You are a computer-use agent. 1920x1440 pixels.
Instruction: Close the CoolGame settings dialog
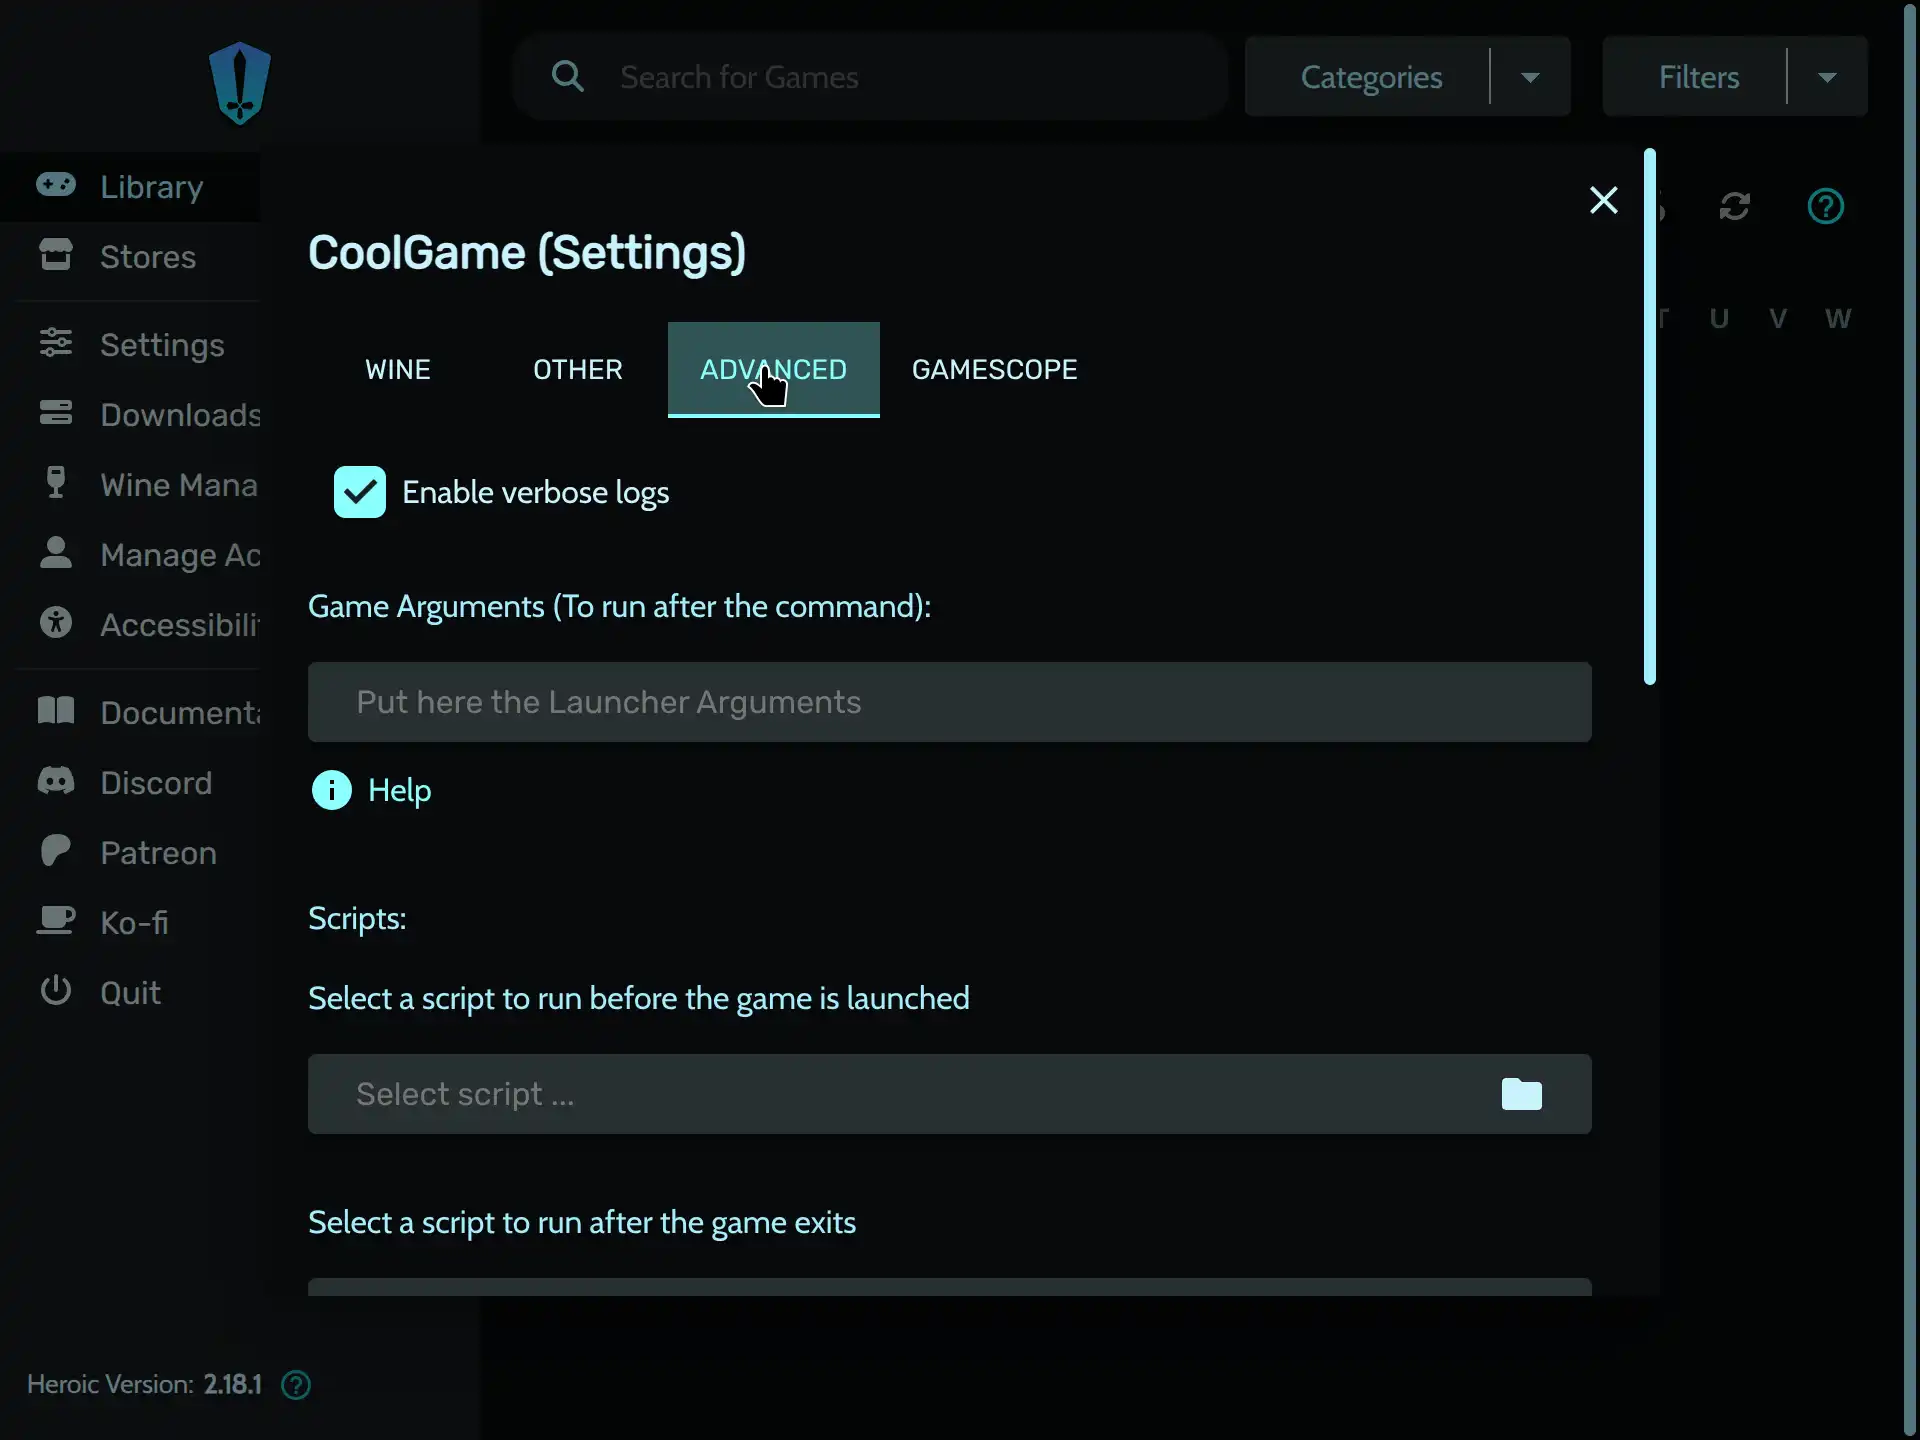(1603, 200)
